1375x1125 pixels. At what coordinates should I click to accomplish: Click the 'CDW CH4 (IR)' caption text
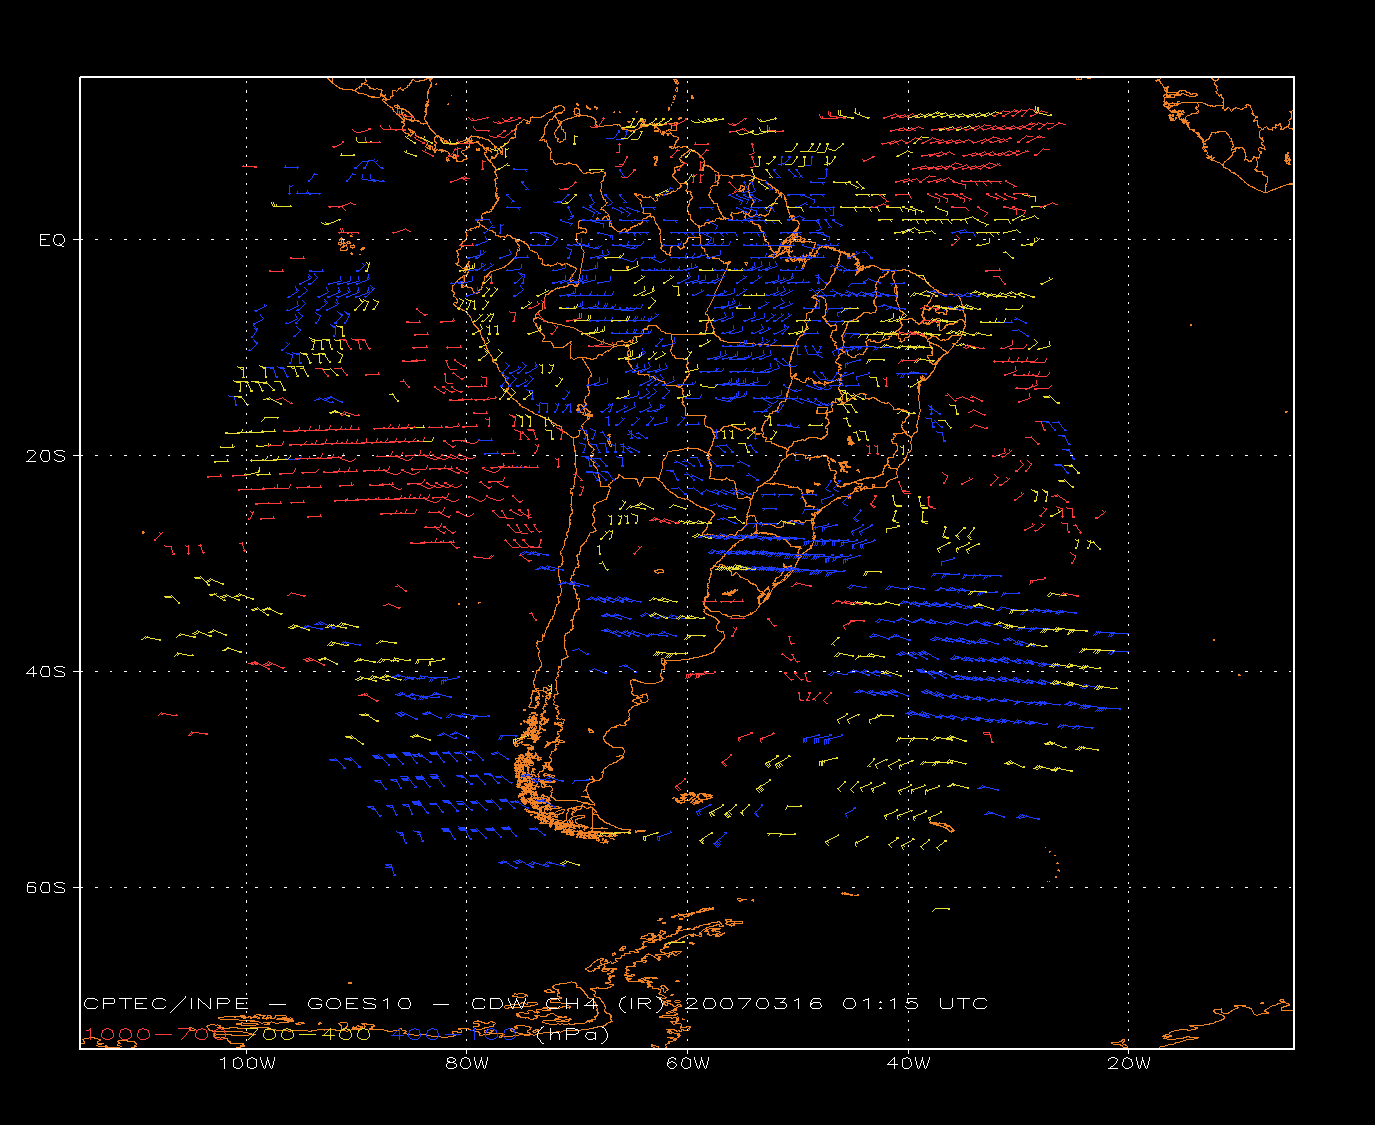(567, 1004)
